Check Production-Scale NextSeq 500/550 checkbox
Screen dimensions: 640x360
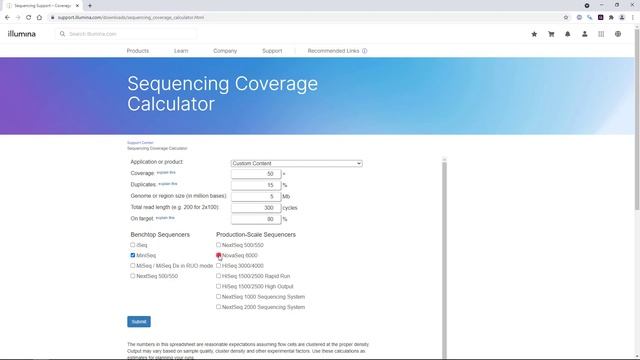pos(218,245)
